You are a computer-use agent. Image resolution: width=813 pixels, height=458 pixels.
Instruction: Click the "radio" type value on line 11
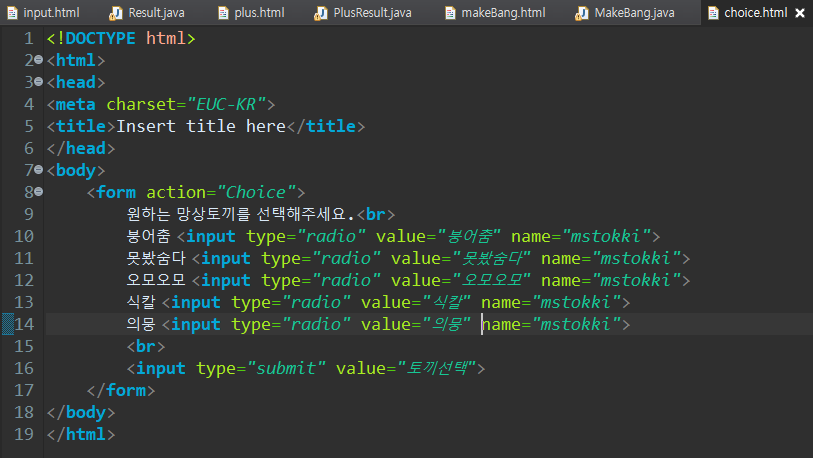346,258
